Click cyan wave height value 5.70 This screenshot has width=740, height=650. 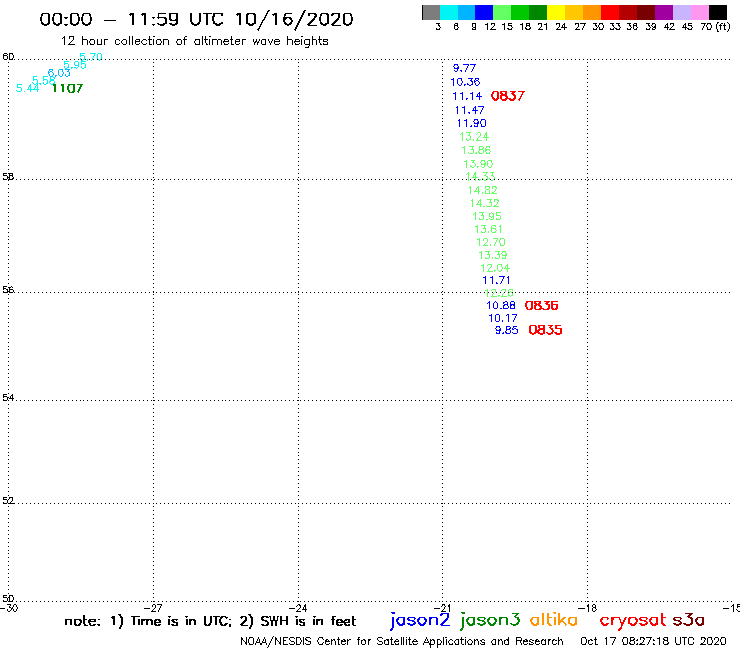pyautogui.click(x=91, y=57)
